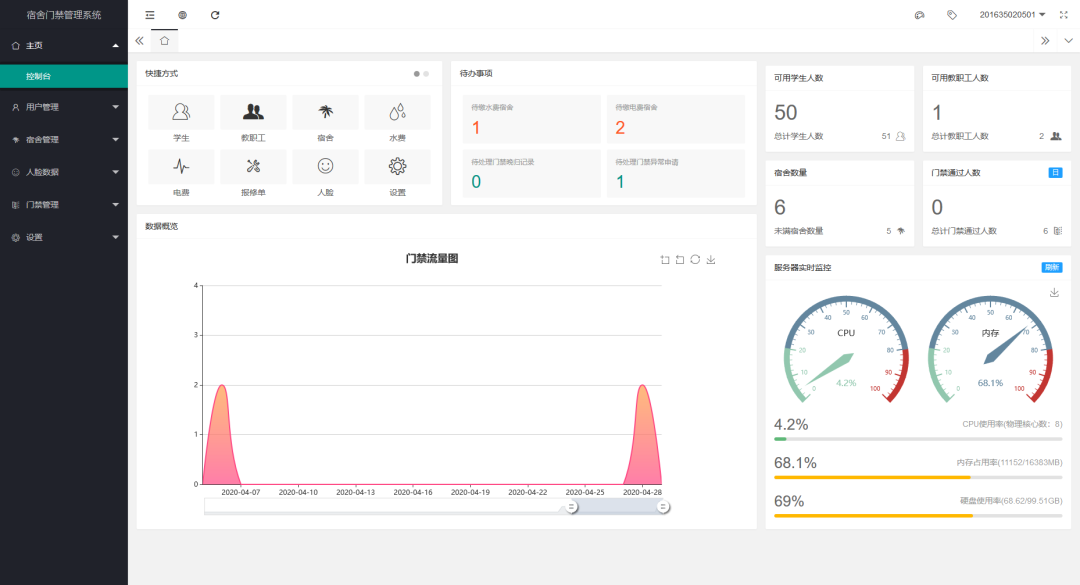The image size is (1080, 585).
Task: Click the 68.1% memory usage text
Action: coord(796,463)
